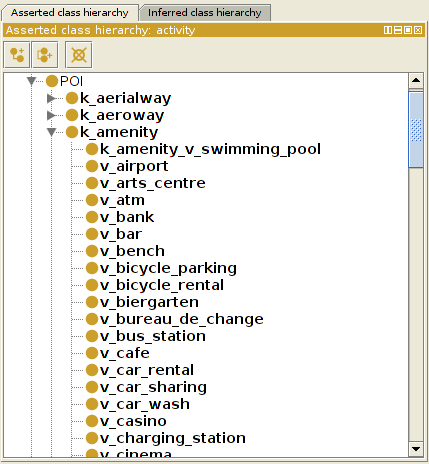Collapse the POI root node
The height and width of the screenshot is (464, 429).
[x=31, y=81]
